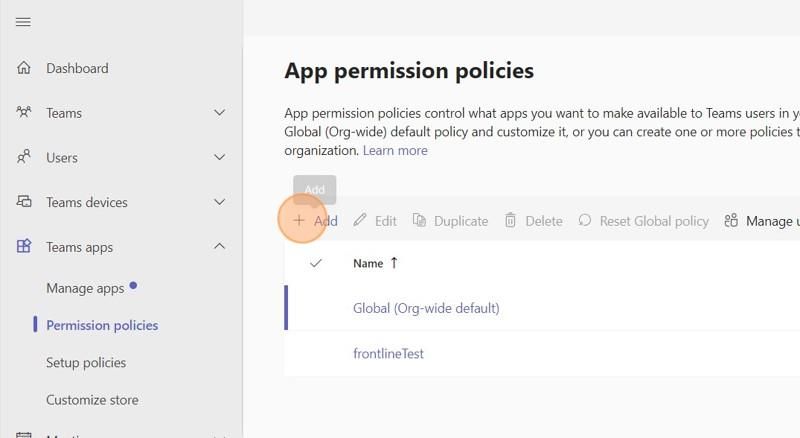Expand the Teams devices chevron
The image size is (800, 438).
click(219, 202)
